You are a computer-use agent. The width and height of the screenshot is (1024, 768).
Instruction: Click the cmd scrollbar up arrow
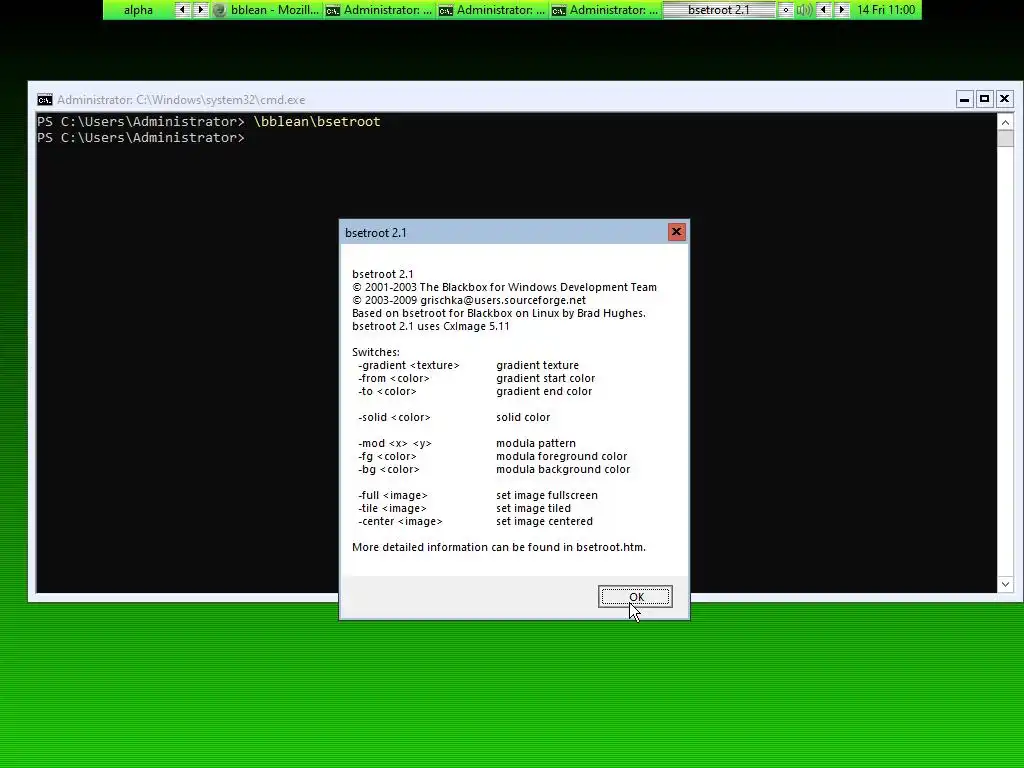(x=1005, y=122)
